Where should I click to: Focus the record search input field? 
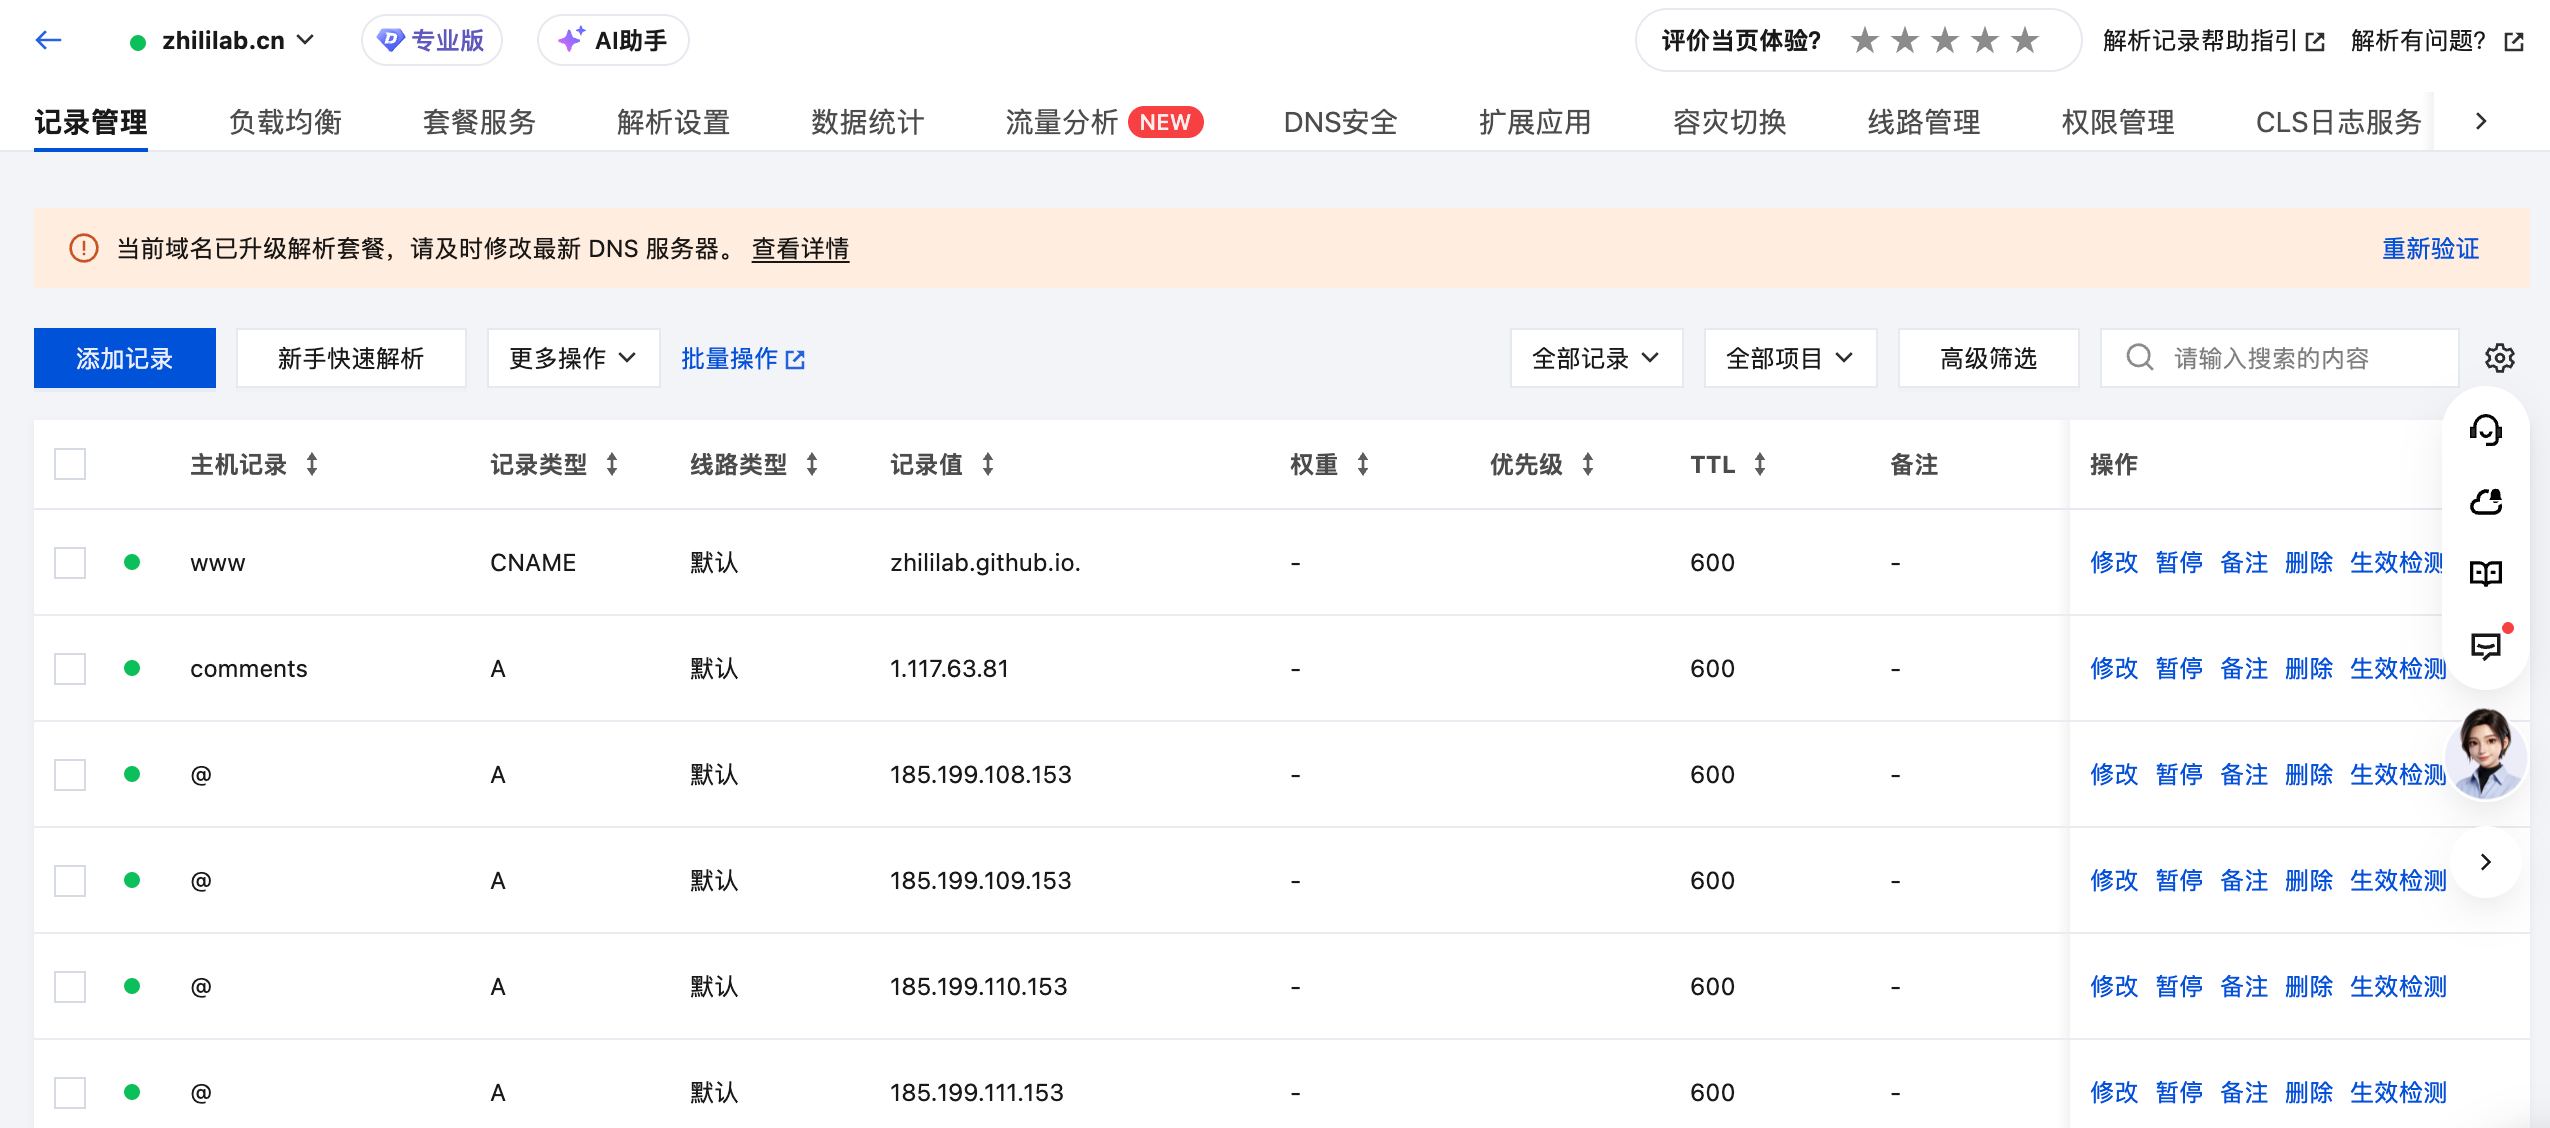point(2279,358)
